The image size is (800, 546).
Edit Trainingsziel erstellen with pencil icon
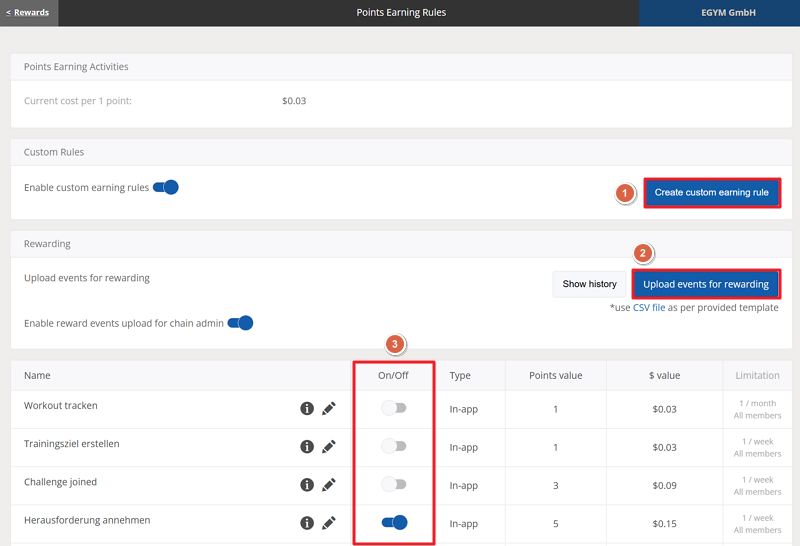[x=329, y=447]
